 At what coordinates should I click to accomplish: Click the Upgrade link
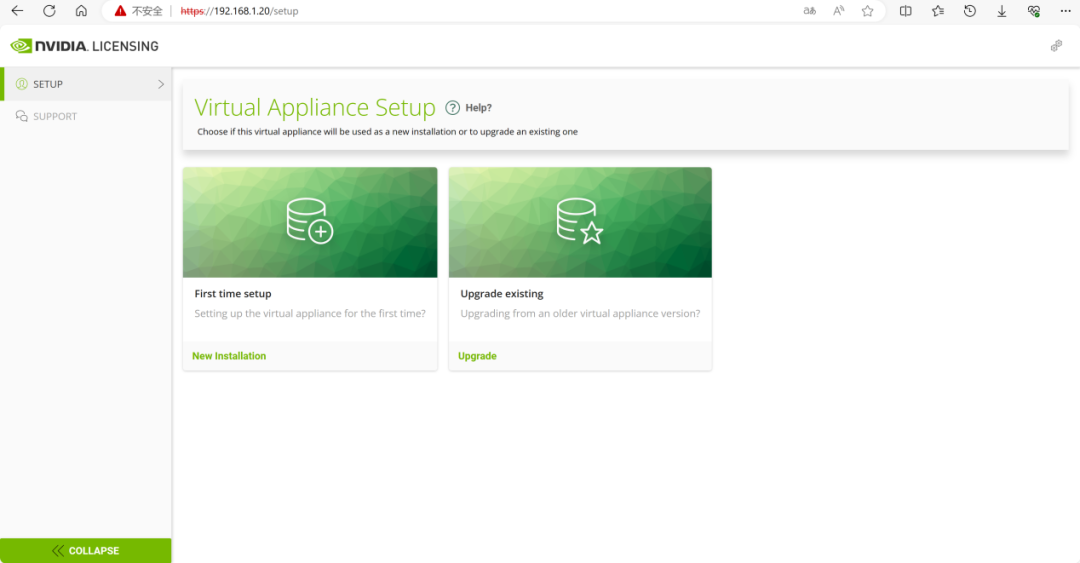coord(477,356)
